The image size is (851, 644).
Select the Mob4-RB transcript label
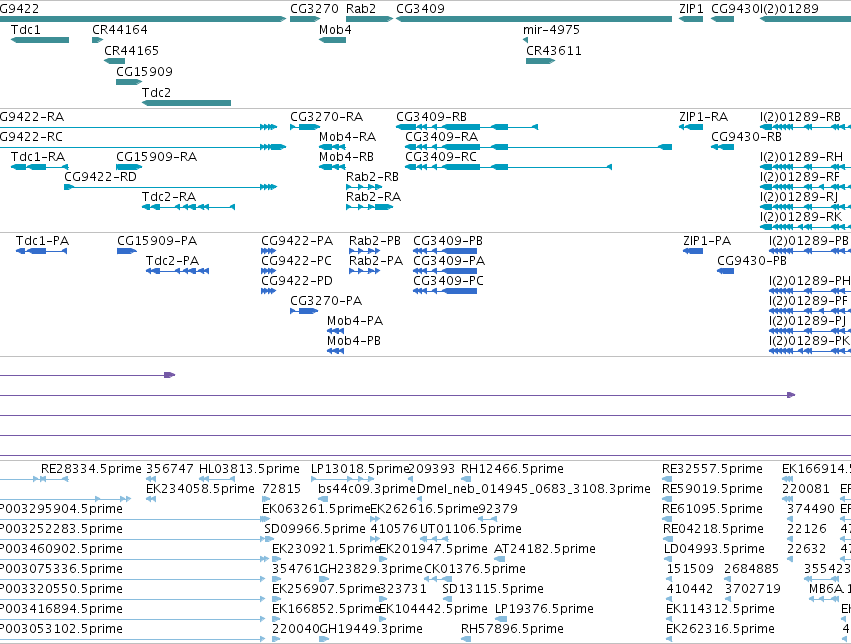pos(346,157)
